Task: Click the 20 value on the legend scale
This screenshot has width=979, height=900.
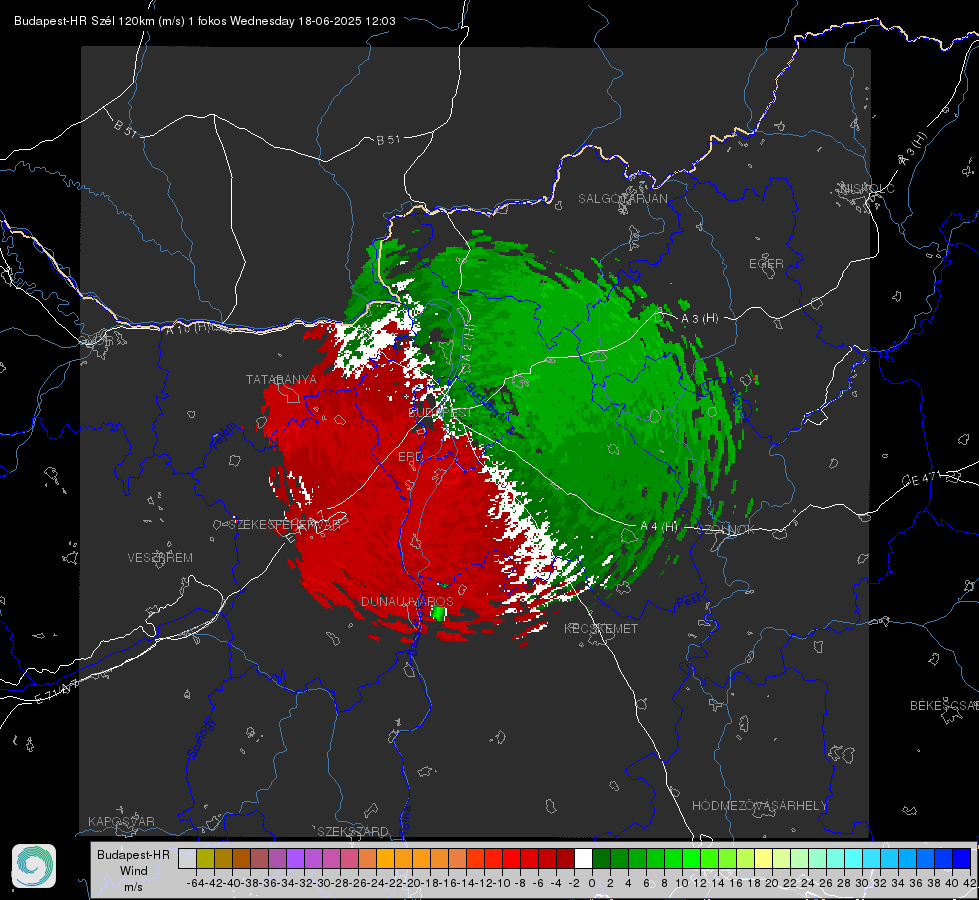Action: 772,883
